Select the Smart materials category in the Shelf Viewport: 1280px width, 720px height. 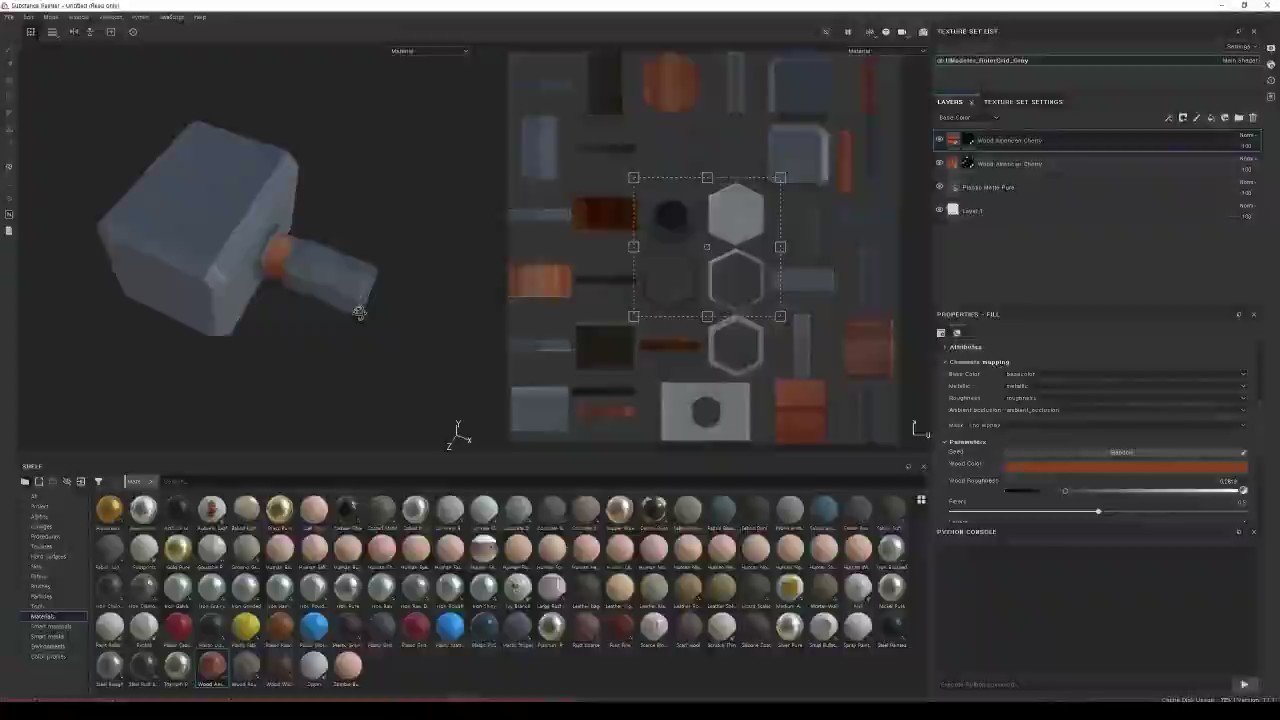(x=51, y=626)
